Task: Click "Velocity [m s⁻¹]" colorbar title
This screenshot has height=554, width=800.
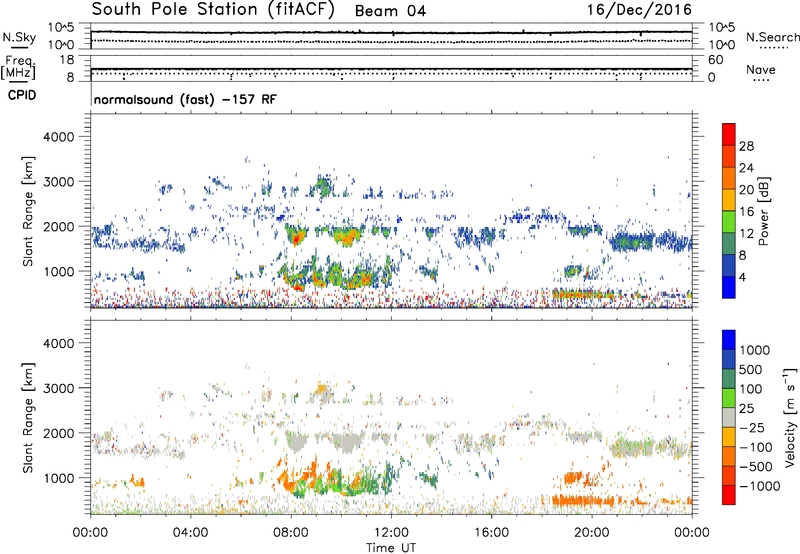Action: 790,417
